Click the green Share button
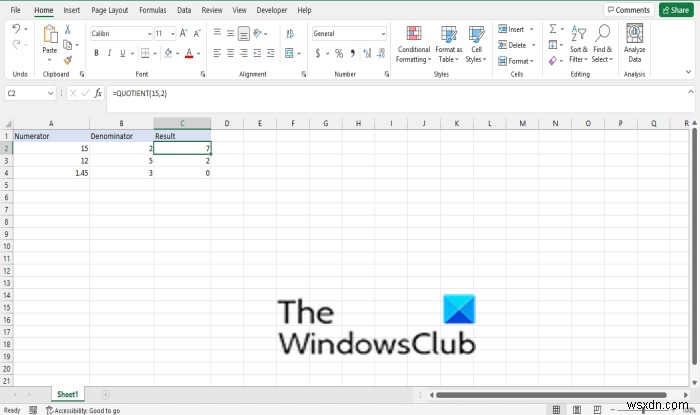The height and width of the screenshot is (415, 700). (x=676, y=10)
